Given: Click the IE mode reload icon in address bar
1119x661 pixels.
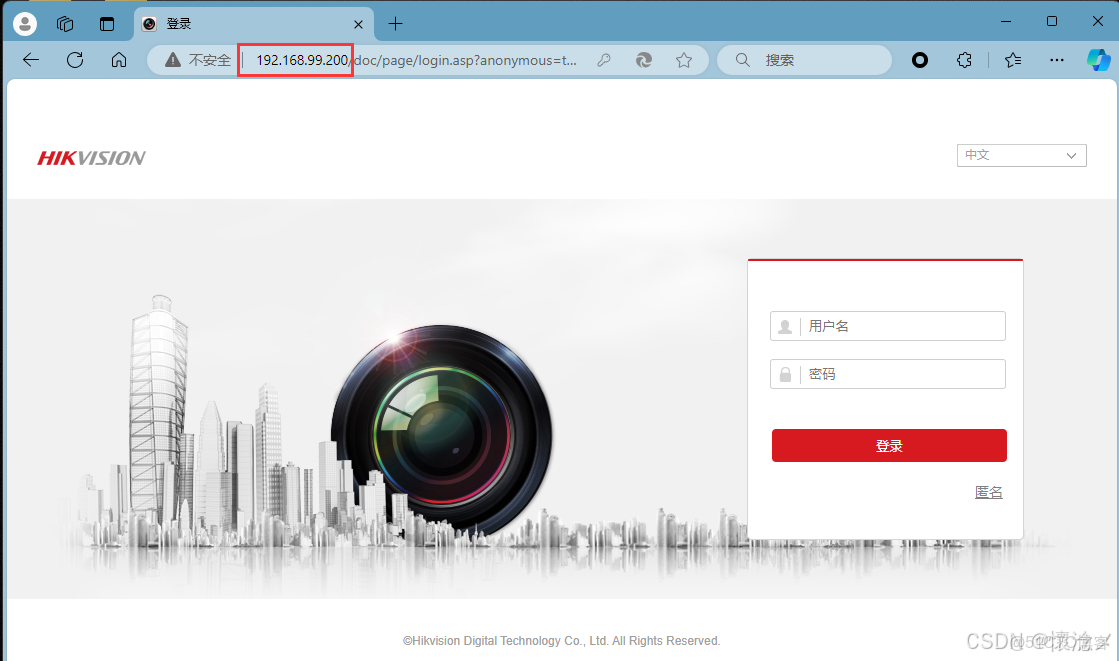Looking at the screenshot, I should [644, 60].
